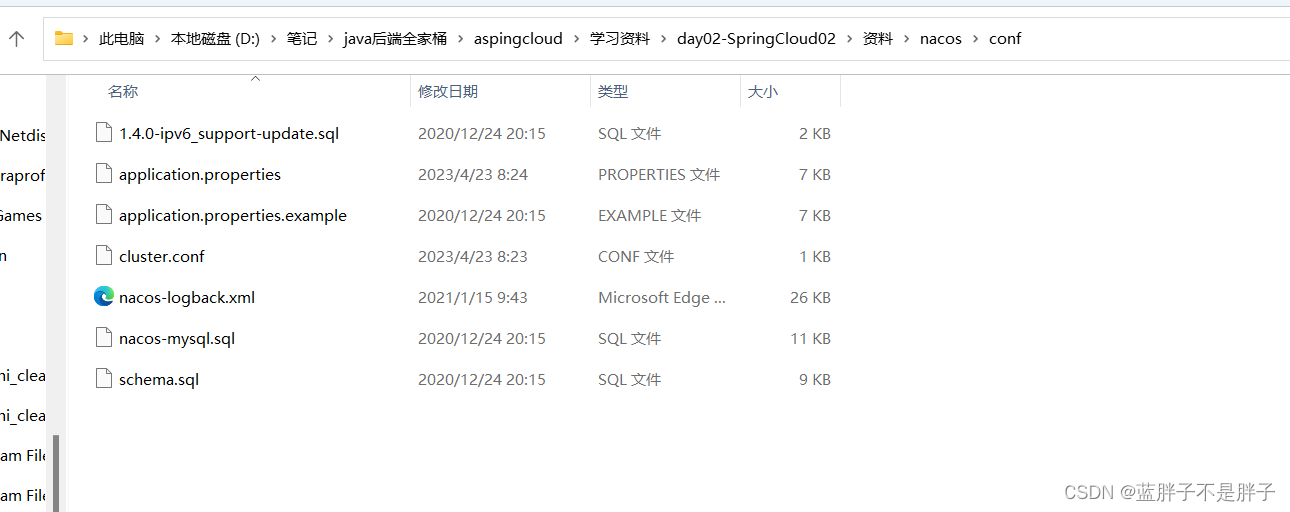Image resolution: width=1290 pixels, height=512 pixels.
Task: Click type PROPERTIES 文件
Action: pos(659,174)
